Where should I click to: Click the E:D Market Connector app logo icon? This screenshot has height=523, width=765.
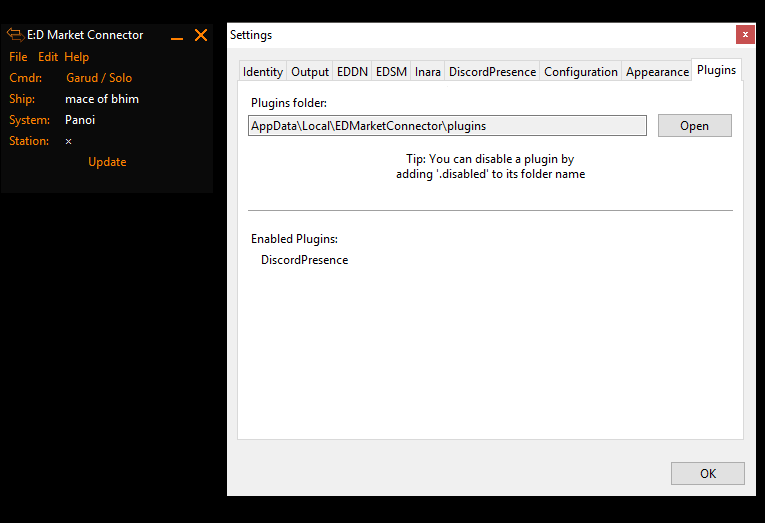[15, 35]
